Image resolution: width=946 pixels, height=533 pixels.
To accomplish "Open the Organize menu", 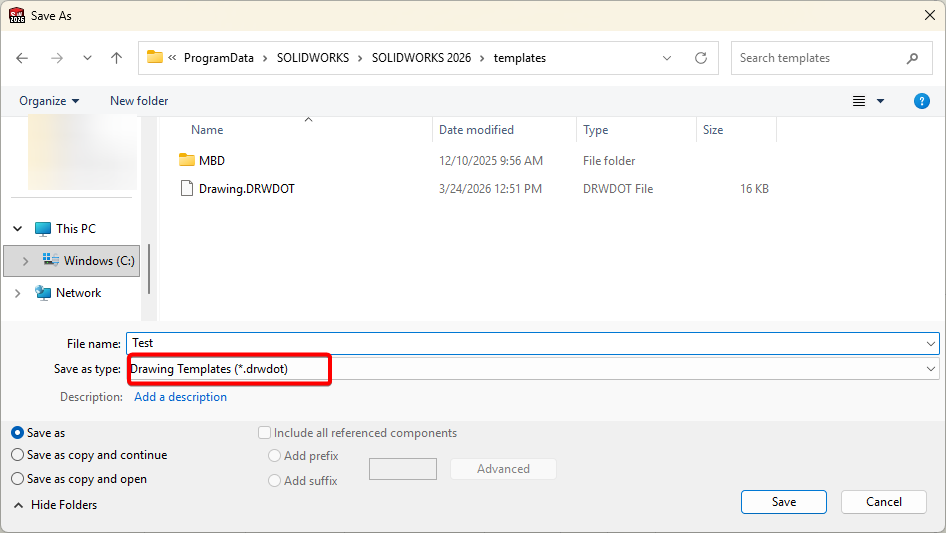I will [49, 101].
